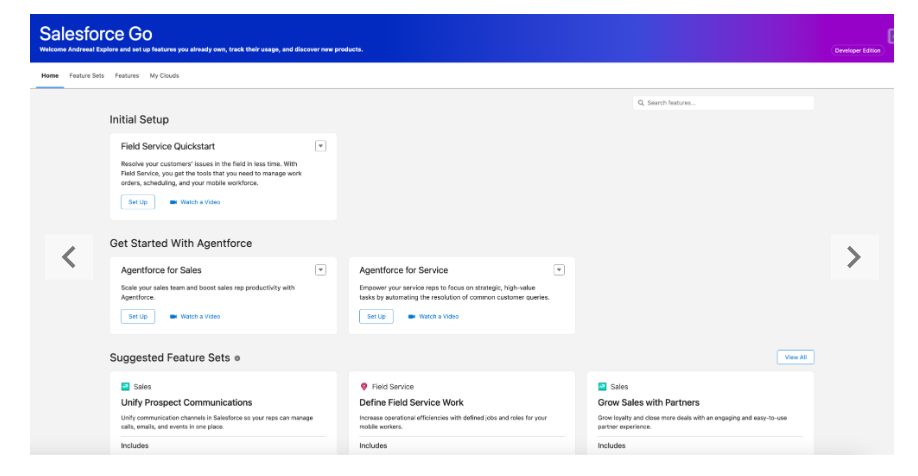Click the Sales icon on Unify Prospect Communications
The height and width of the screenshot is (476, 918).
[125, 386]
